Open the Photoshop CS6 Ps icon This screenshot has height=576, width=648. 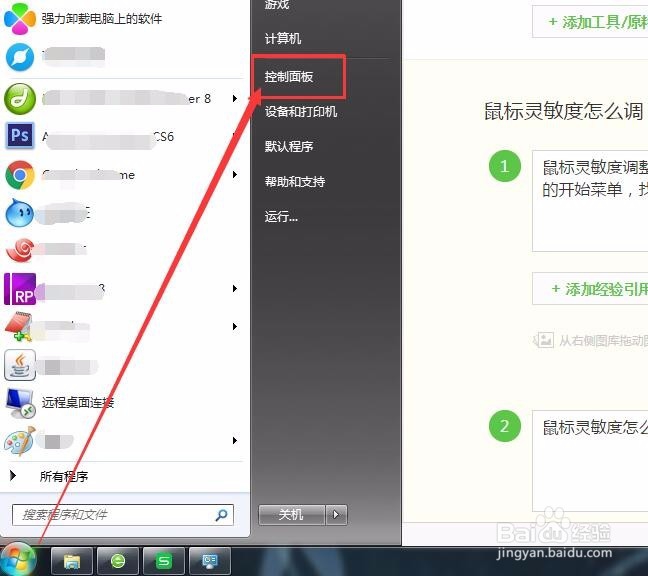point(19,135)
